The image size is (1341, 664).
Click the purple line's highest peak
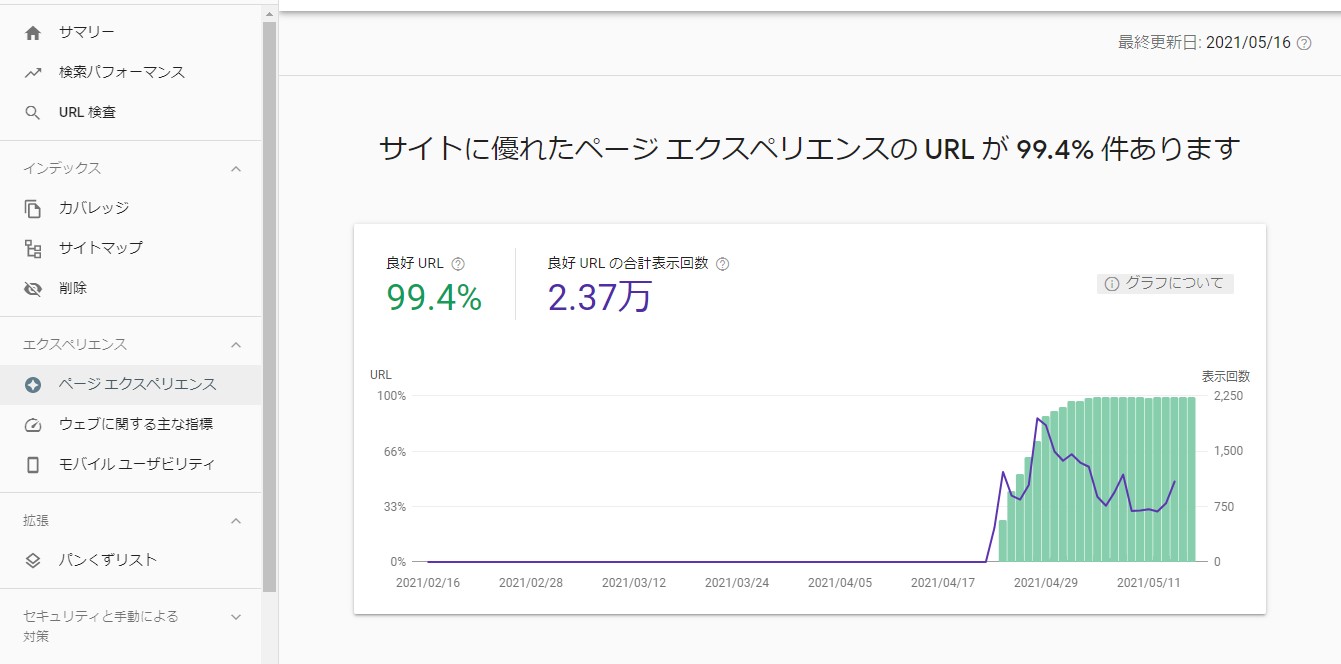(x=1037, y=419)
